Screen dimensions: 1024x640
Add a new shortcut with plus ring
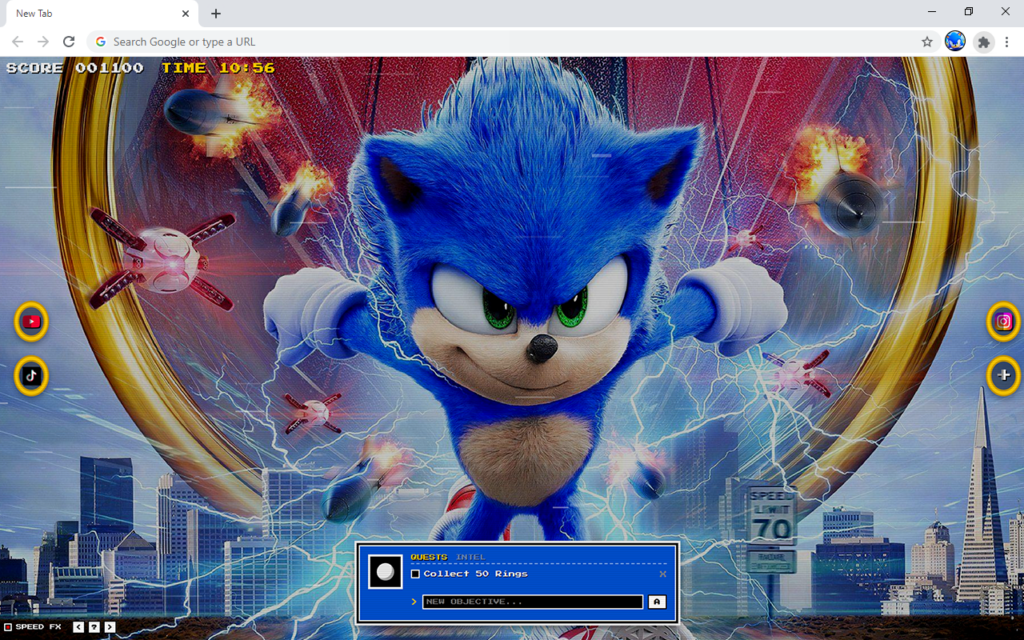click(1003, 375)
